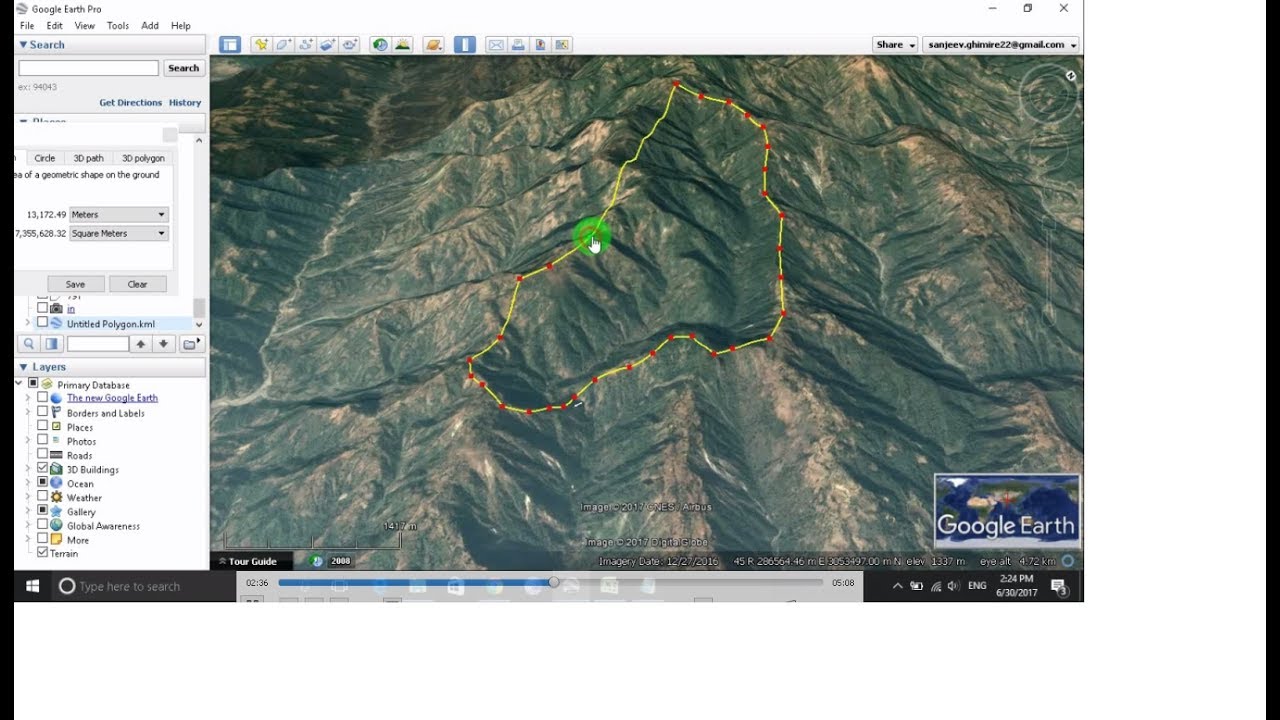Viewport: 1280px width, 720px height.
Task: Click the Show Ruler toolbar icon
Action: 465,45
